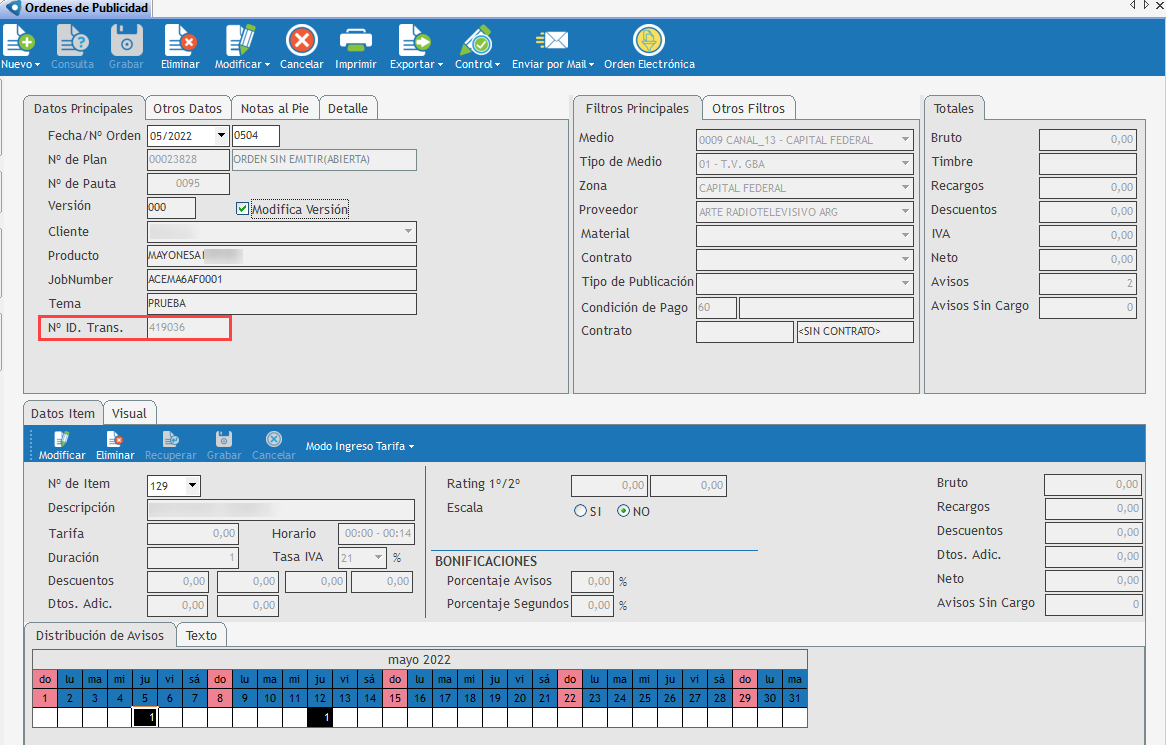The image size is (1166, 745).
Task: Click the Nuevo document icon
Action: [x=19, y=41]
